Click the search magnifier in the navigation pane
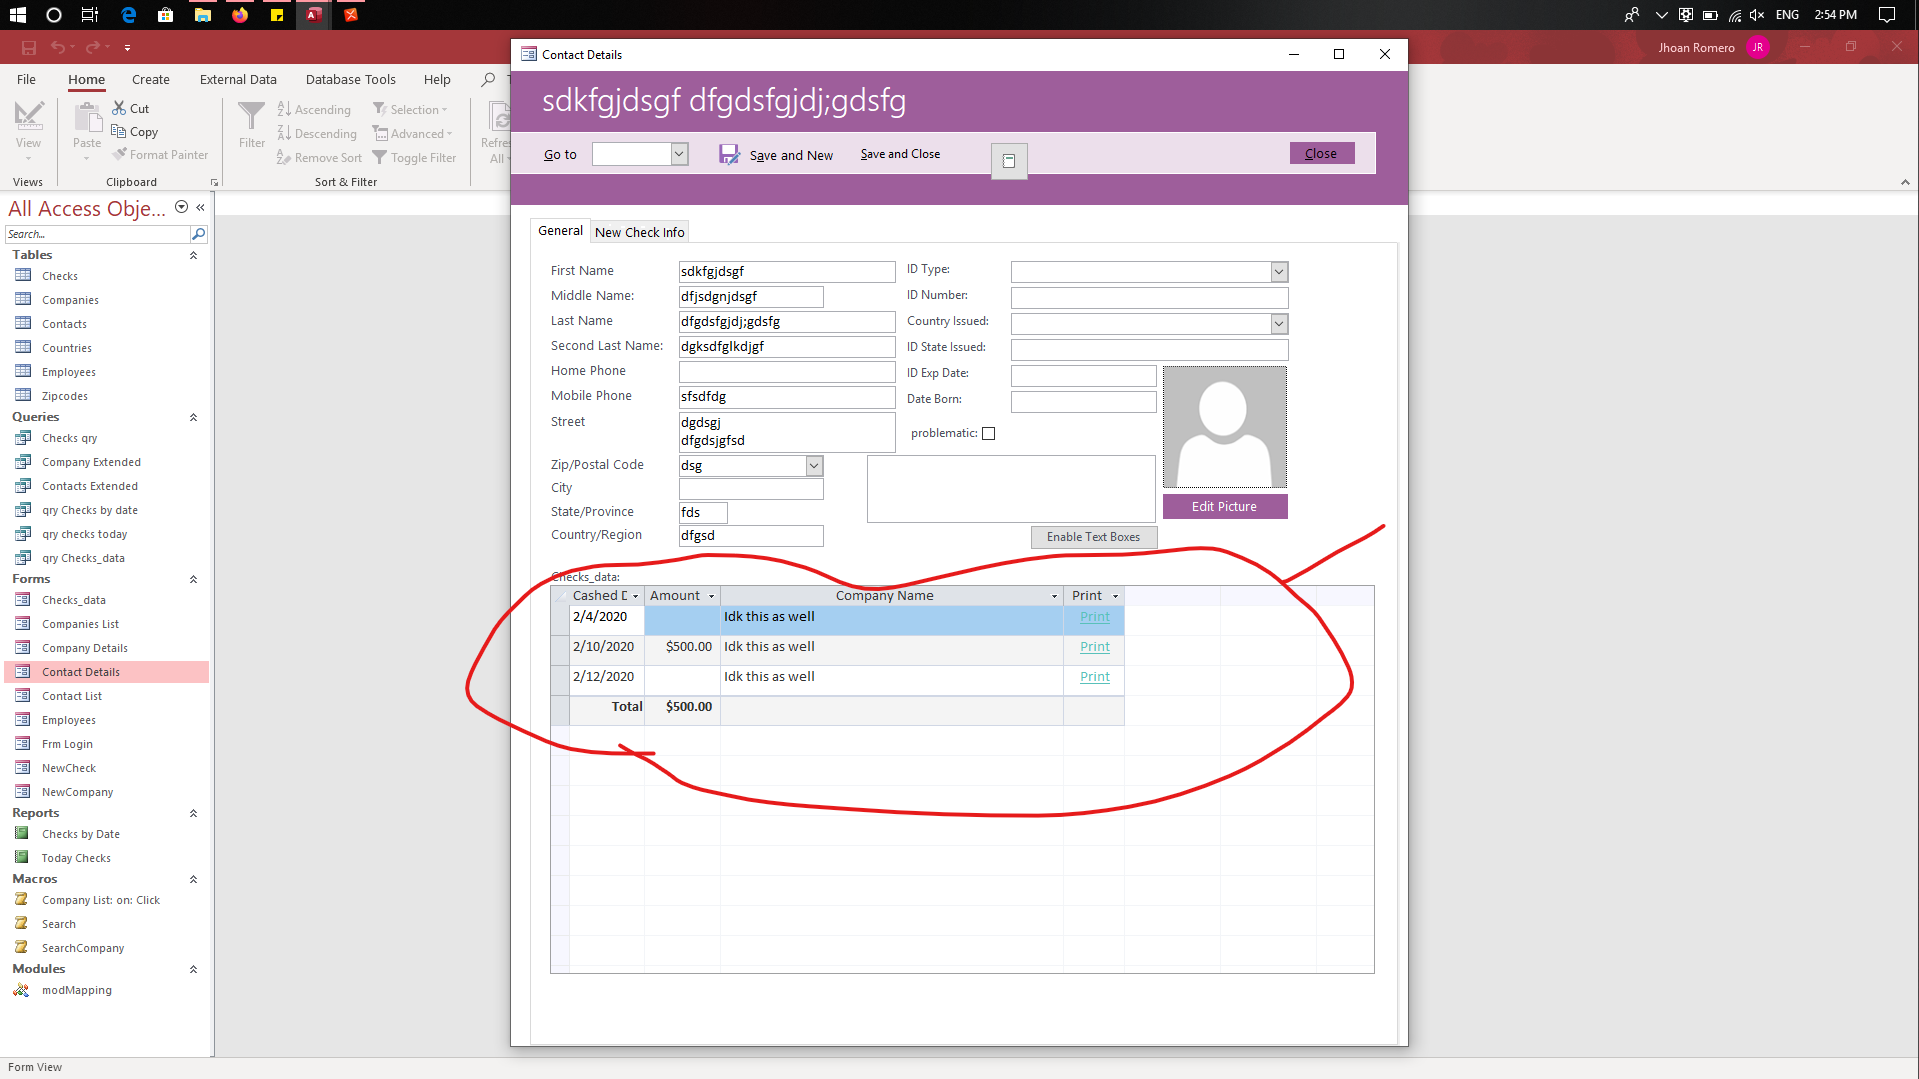1919x1079 pixels. pyautogui.click(x=198, y=234)
